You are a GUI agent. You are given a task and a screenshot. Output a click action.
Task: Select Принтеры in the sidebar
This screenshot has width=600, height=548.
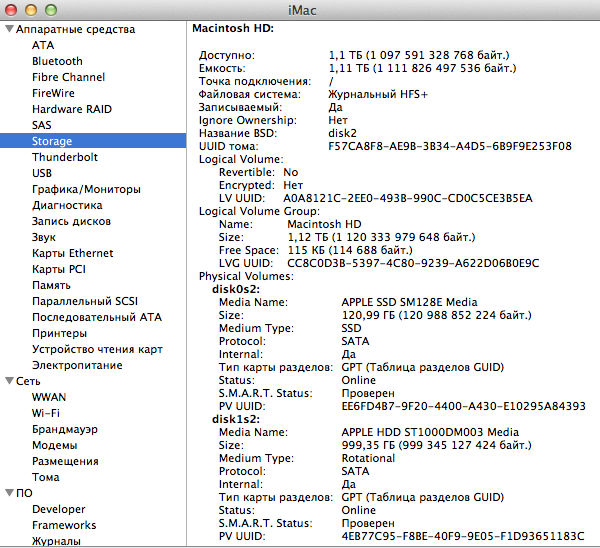tap(60, 334)
